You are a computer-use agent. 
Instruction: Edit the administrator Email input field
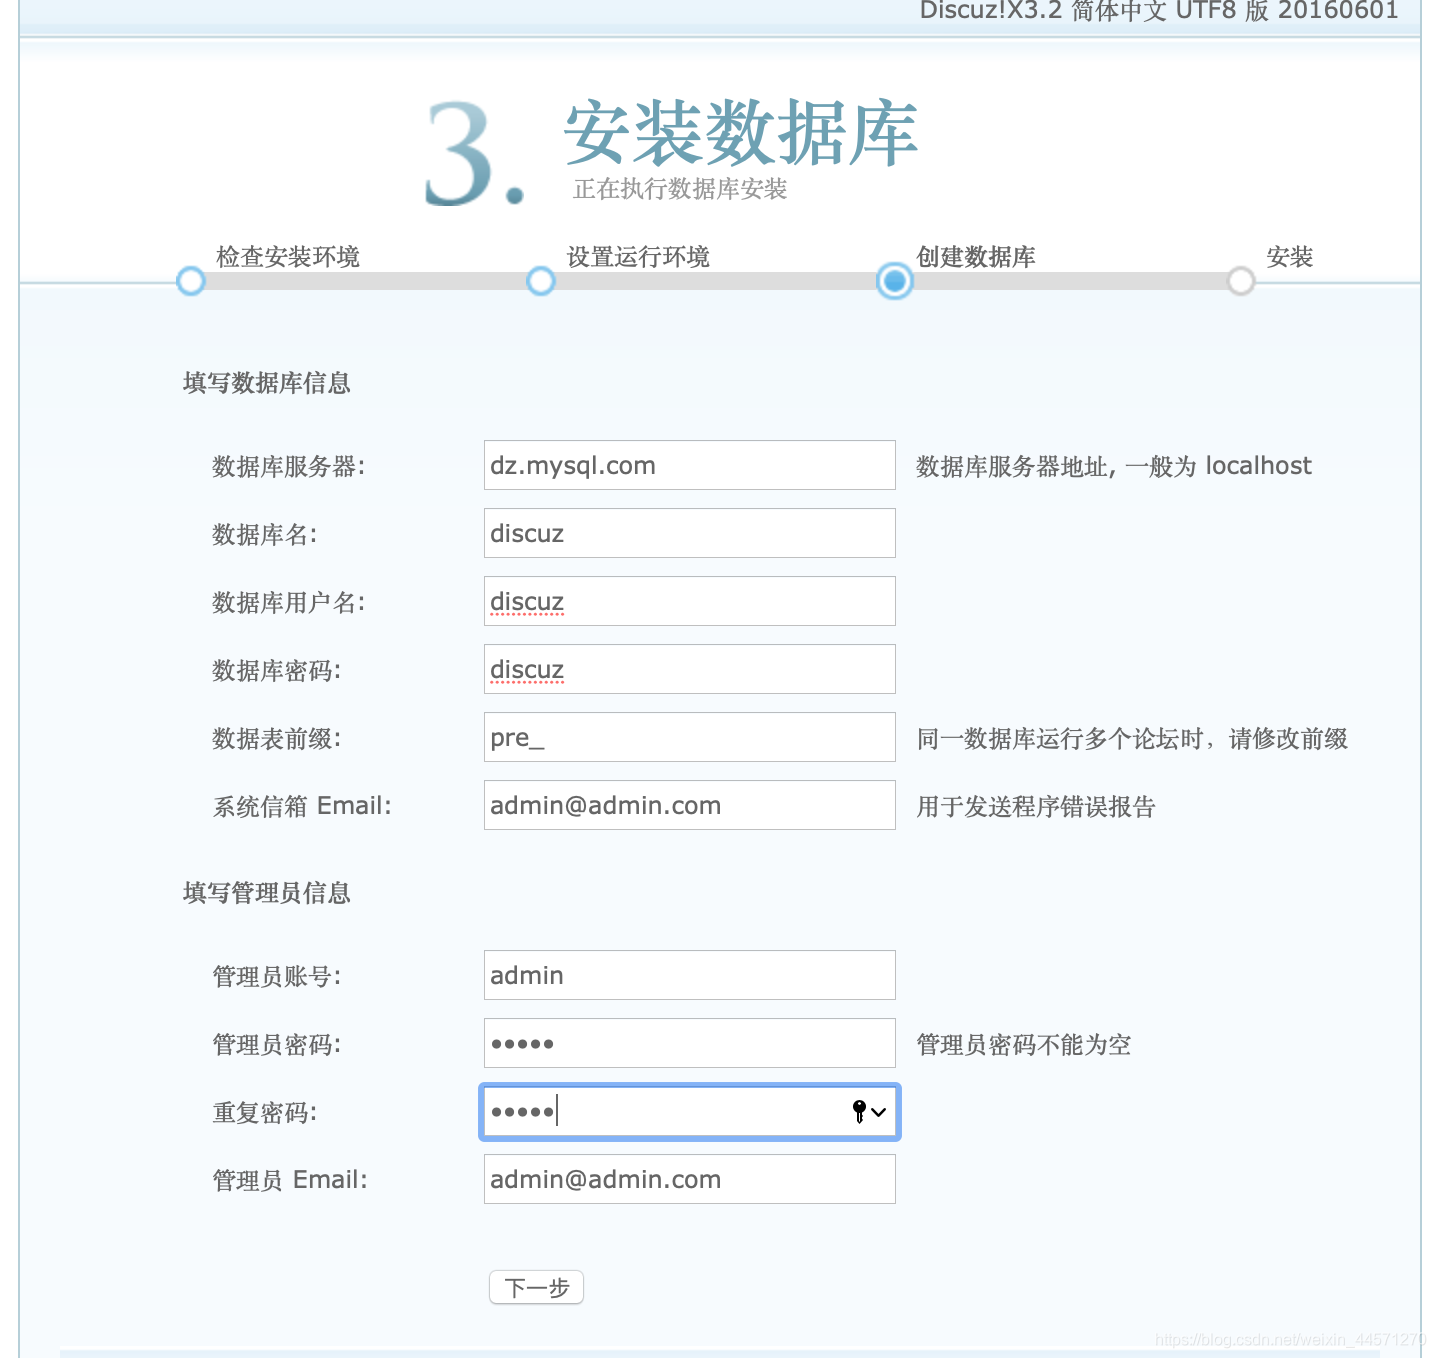click(x=690, y=1179)
